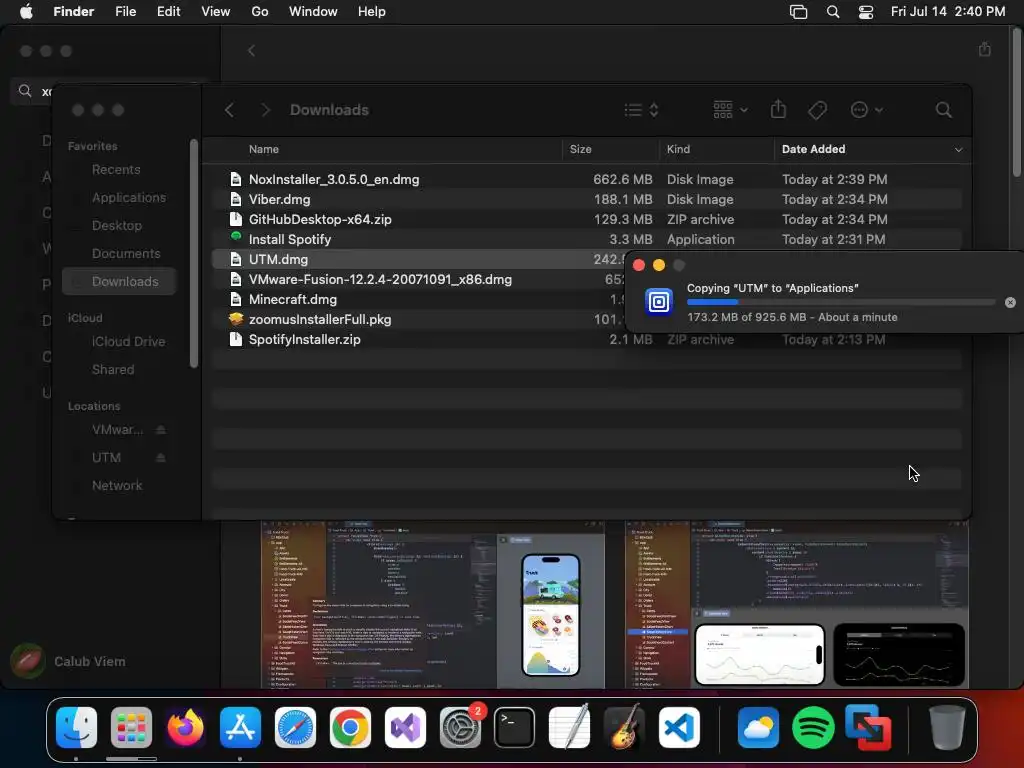Open the Apple menu
Screen dimensions: 1024x768
pos(26,11)
